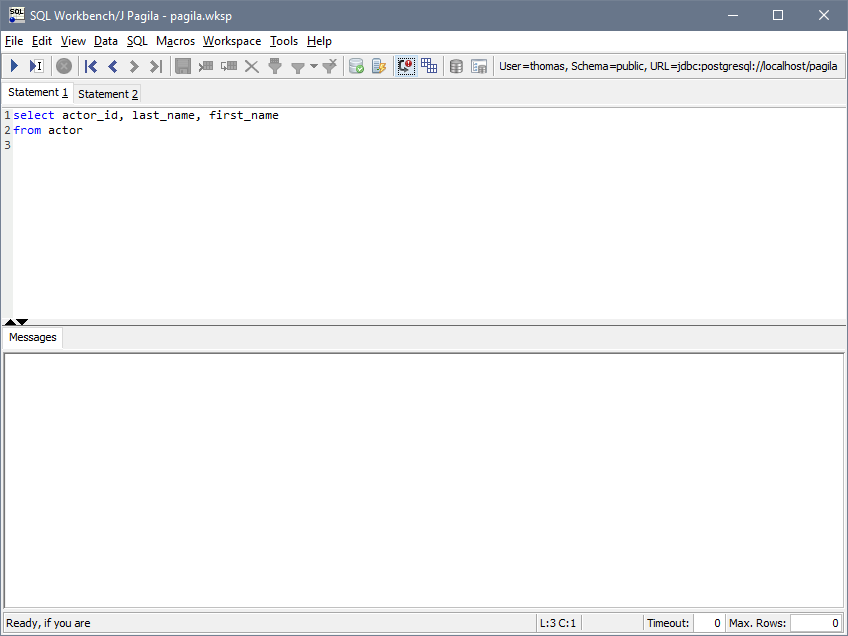
Task: Click the delete row X icon
Action: tap(251, 66)
